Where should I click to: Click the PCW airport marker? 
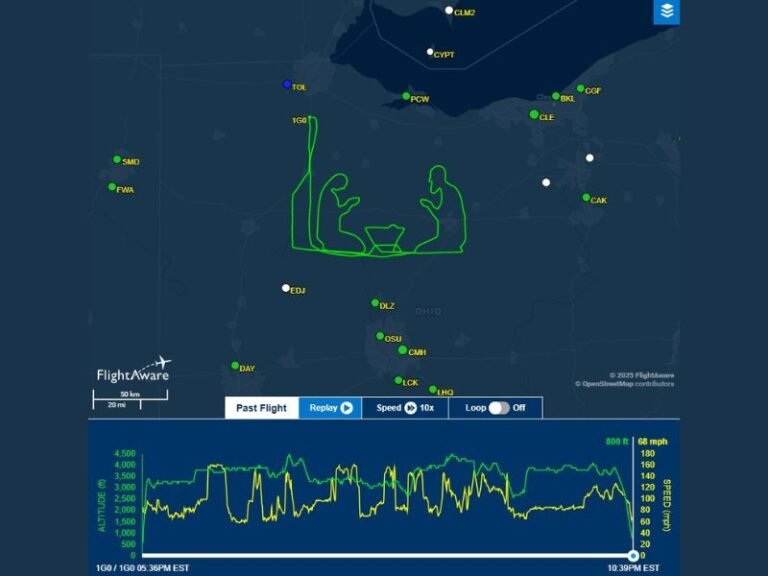(x=406, y=96)
